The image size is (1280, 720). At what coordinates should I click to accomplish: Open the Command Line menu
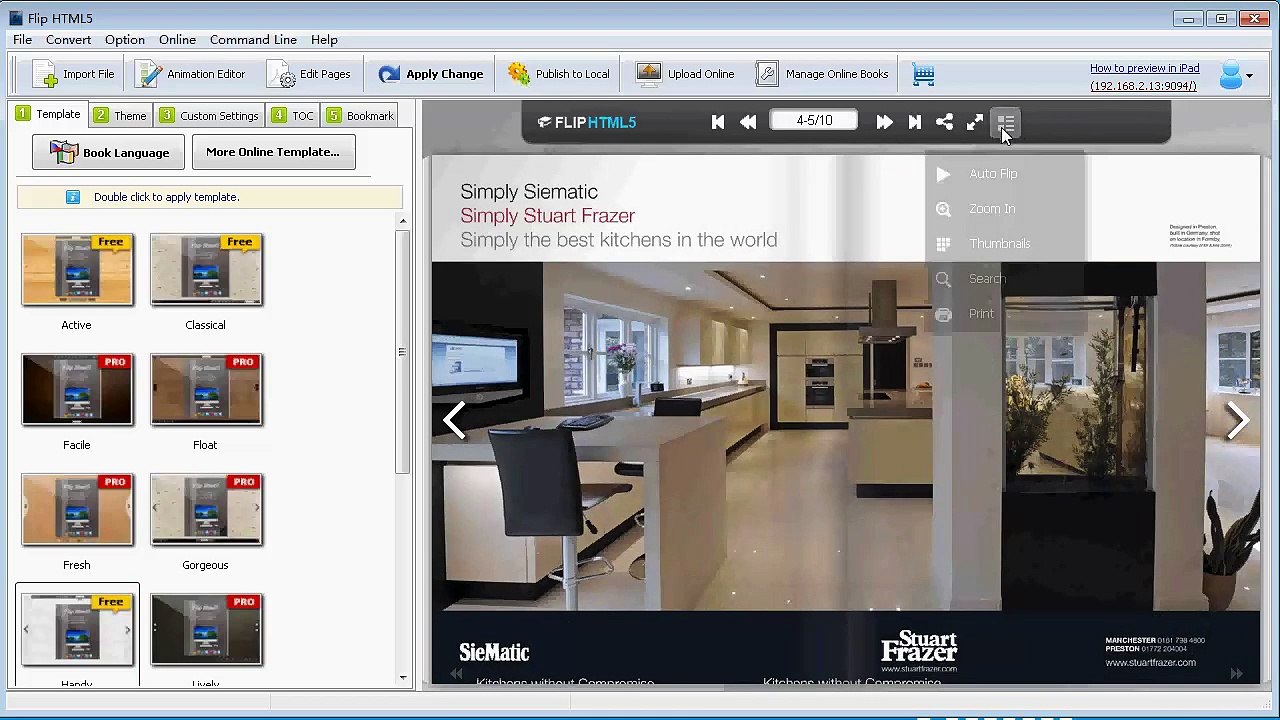click(253, 39)
